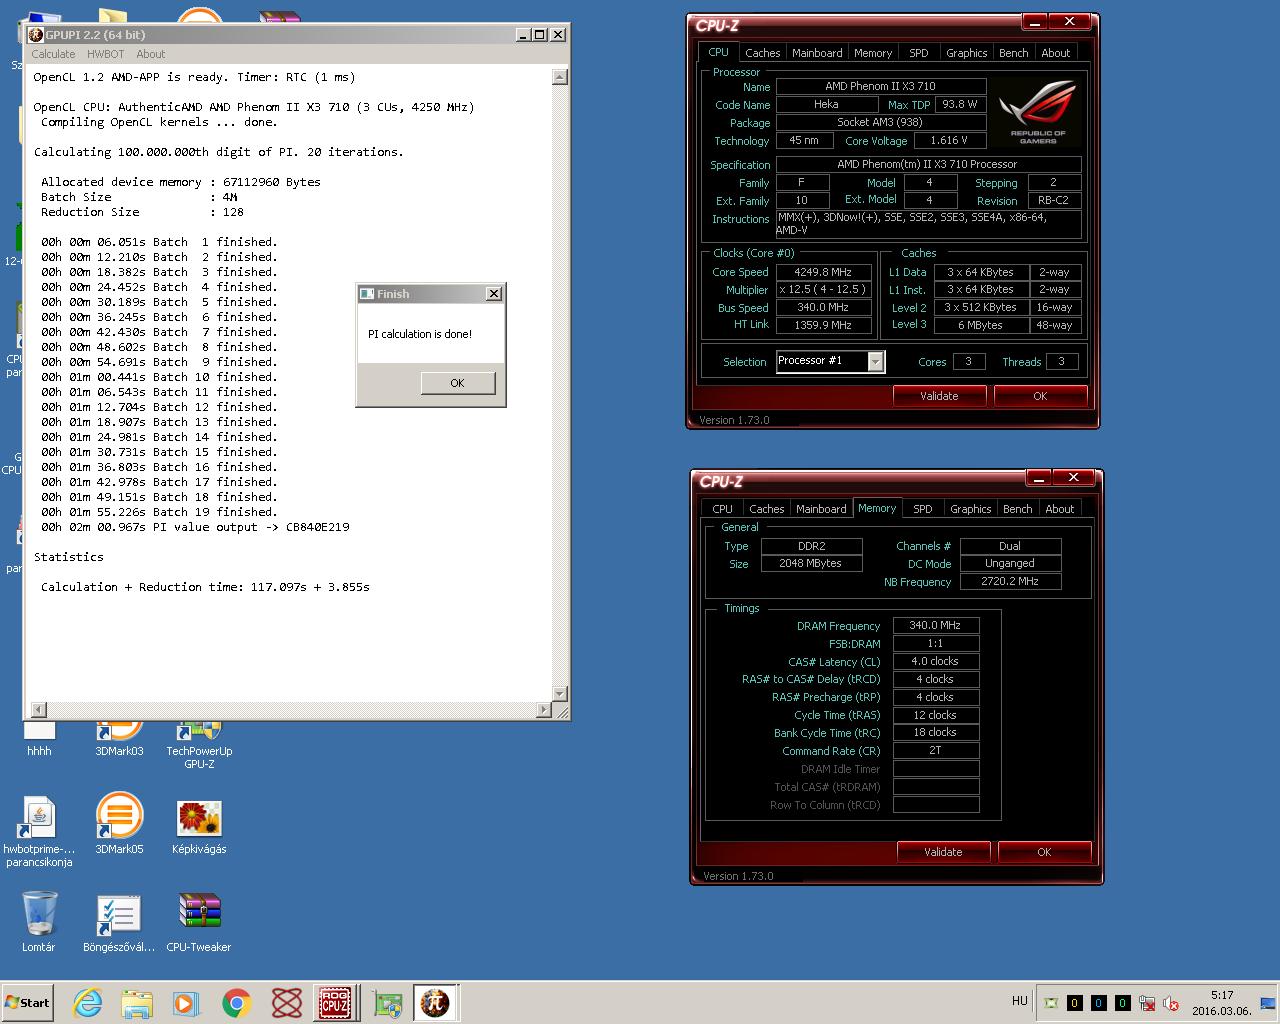1280x1024 pixels.
Task: Open About tab in top CPU-Z window
Action: (1055, 53)
